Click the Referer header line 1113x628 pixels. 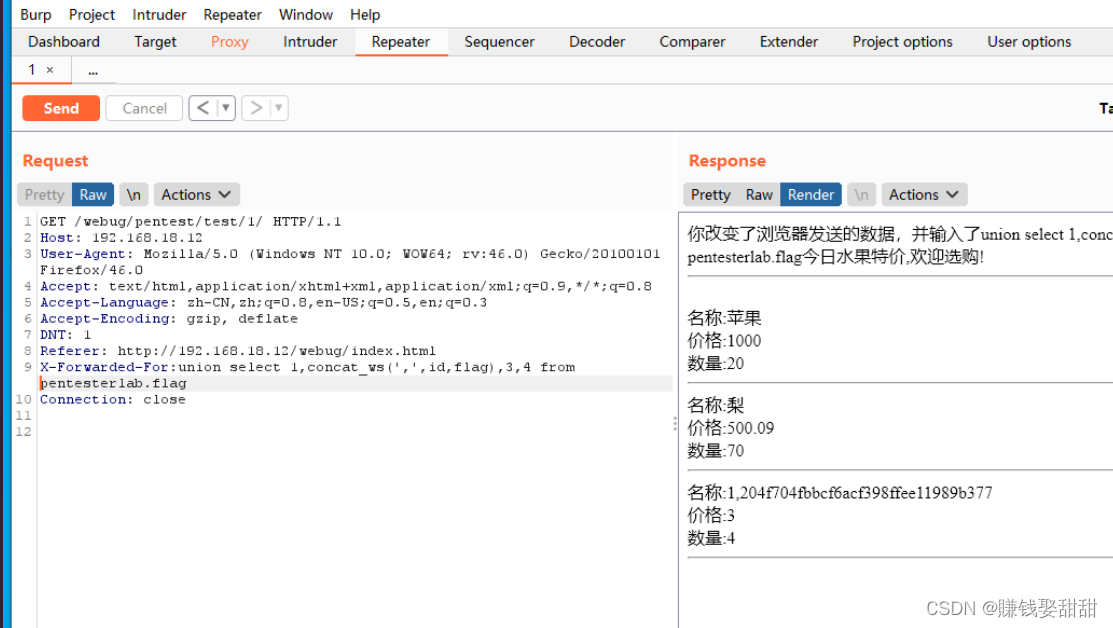[238, 351]
